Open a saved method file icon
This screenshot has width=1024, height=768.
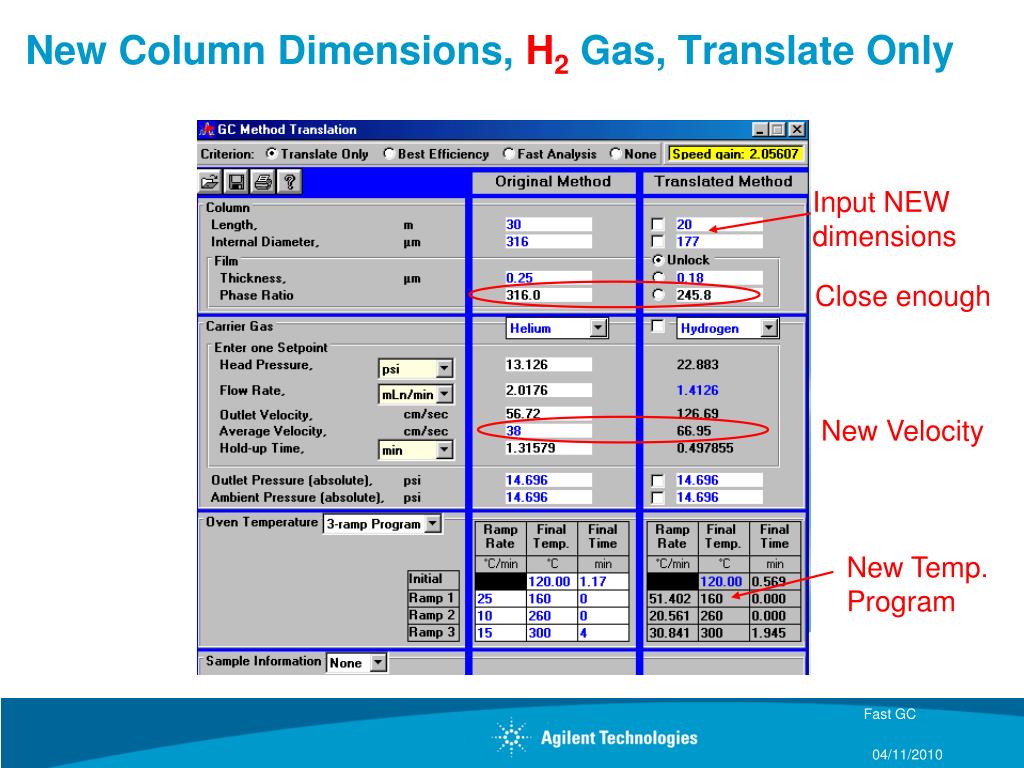tap(210, 182)
